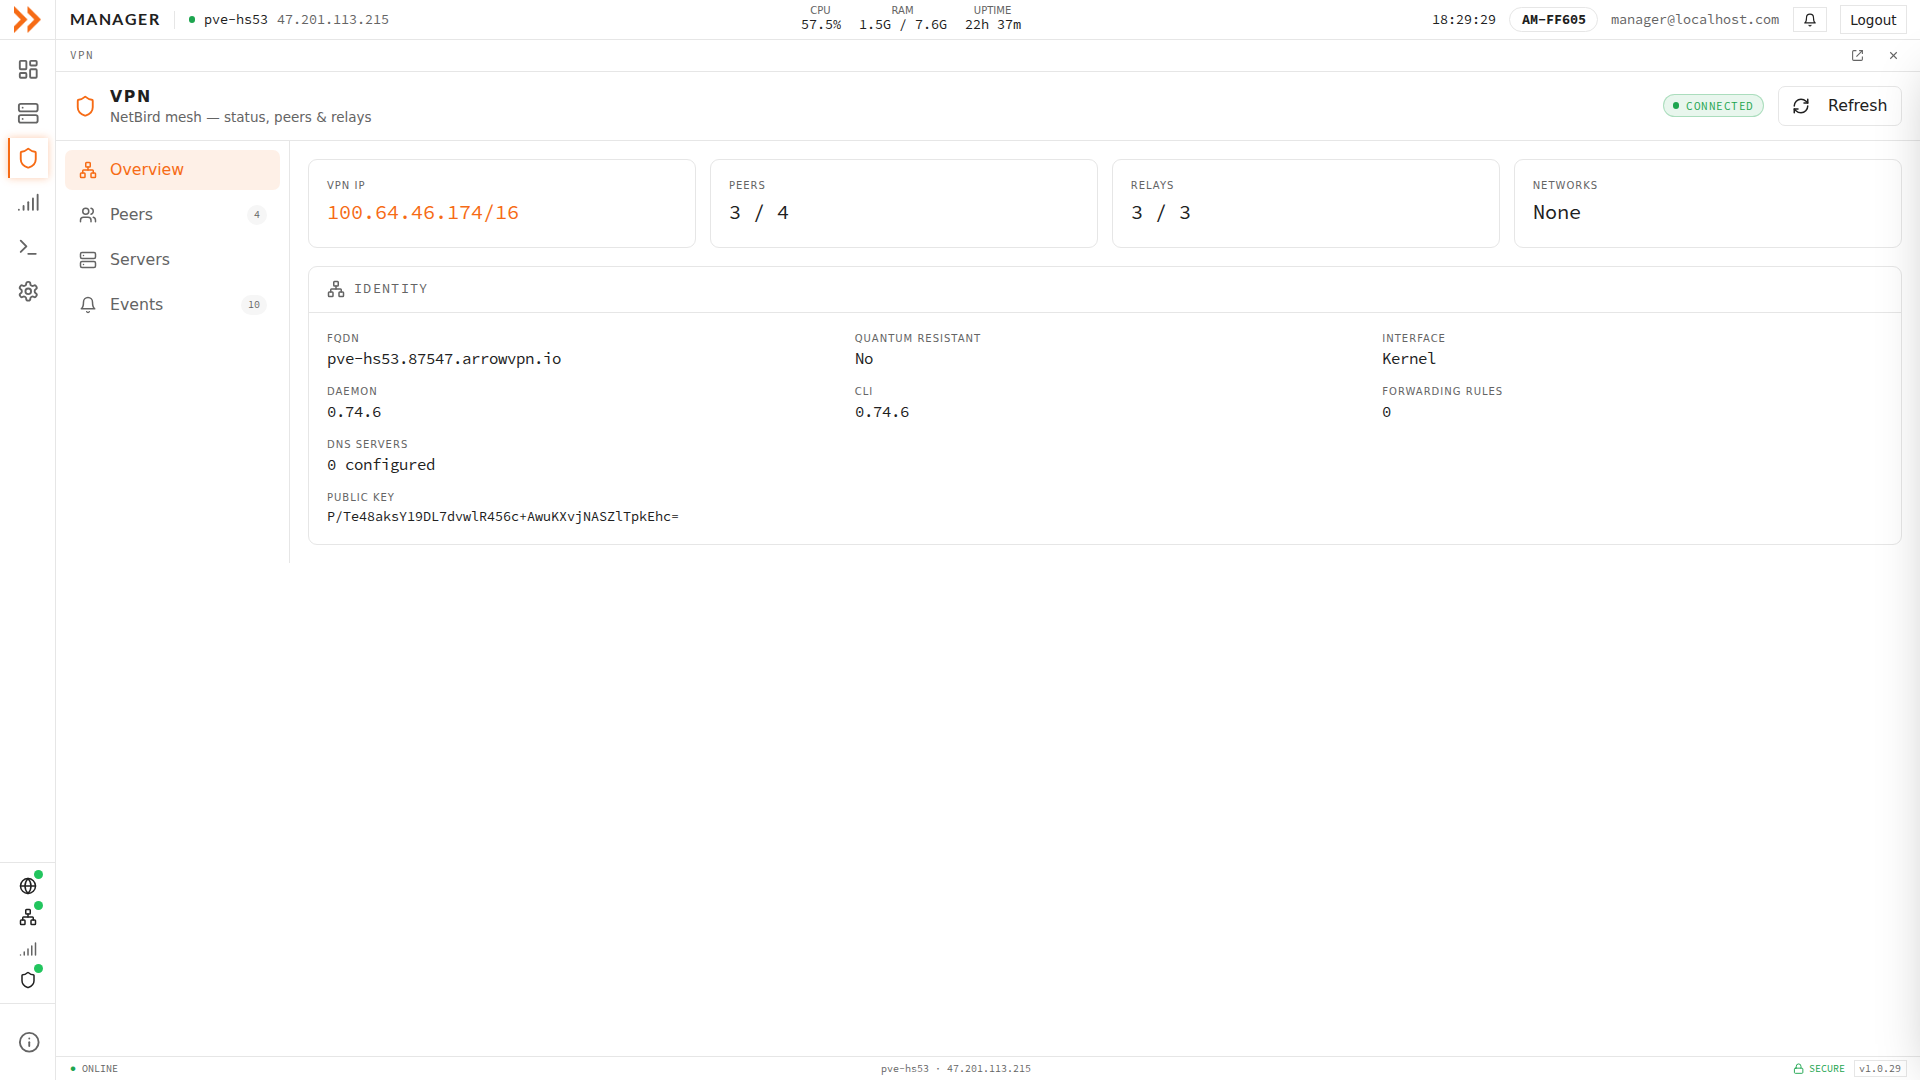Open the servers stack icon in sidebar

click(x=28, y=113)
